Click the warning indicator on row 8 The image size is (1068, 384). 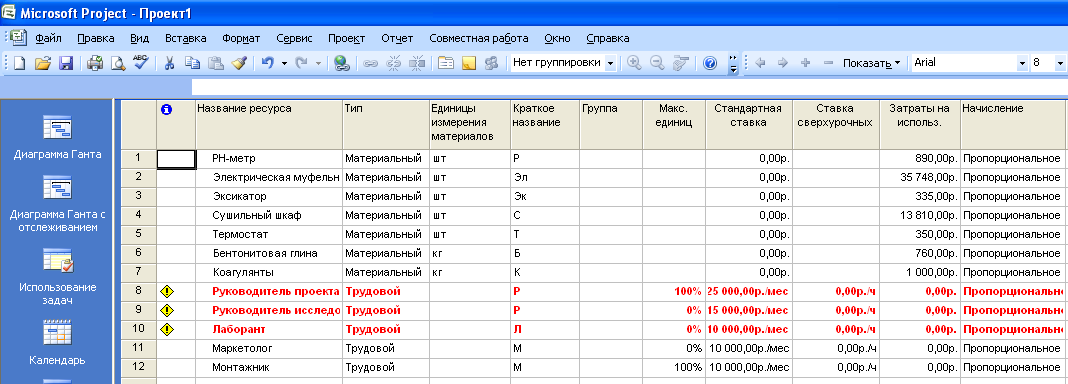click(x=167, y=291)
